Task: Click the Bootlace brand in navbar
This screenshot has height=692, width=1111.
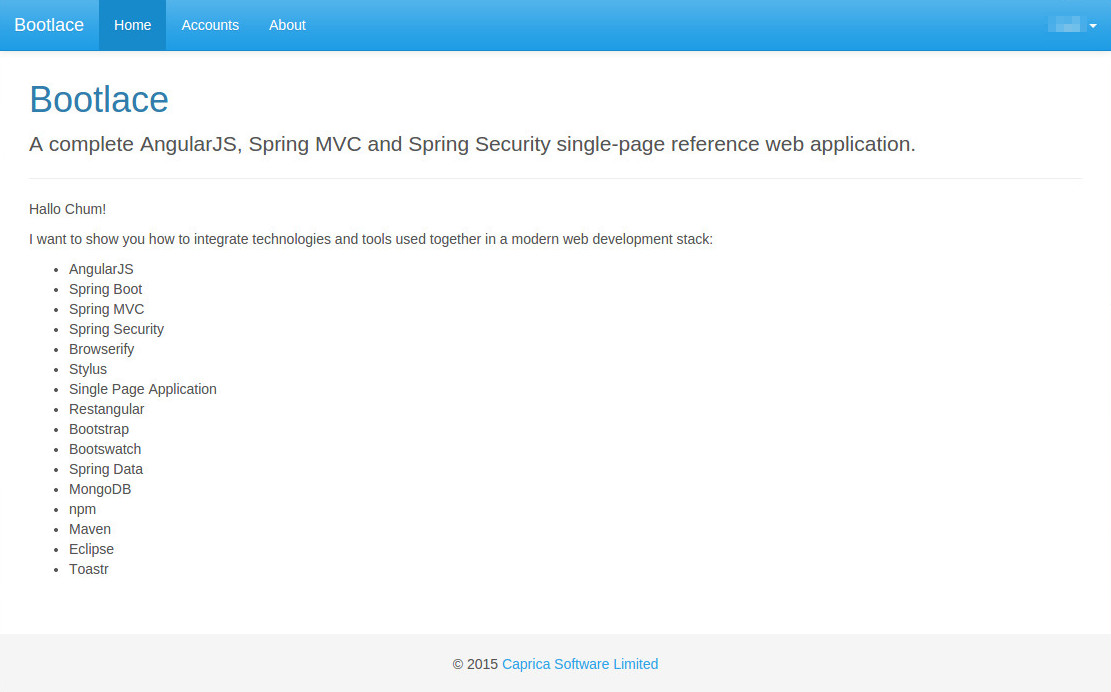Action: click(x=49, y=25)
